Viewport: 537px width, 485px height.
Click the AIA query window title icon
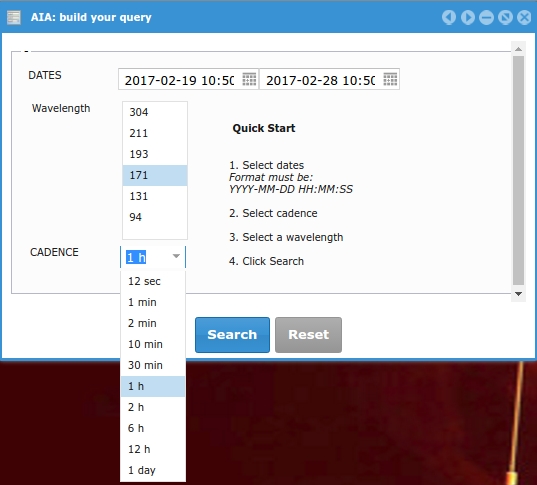point(14,17)
